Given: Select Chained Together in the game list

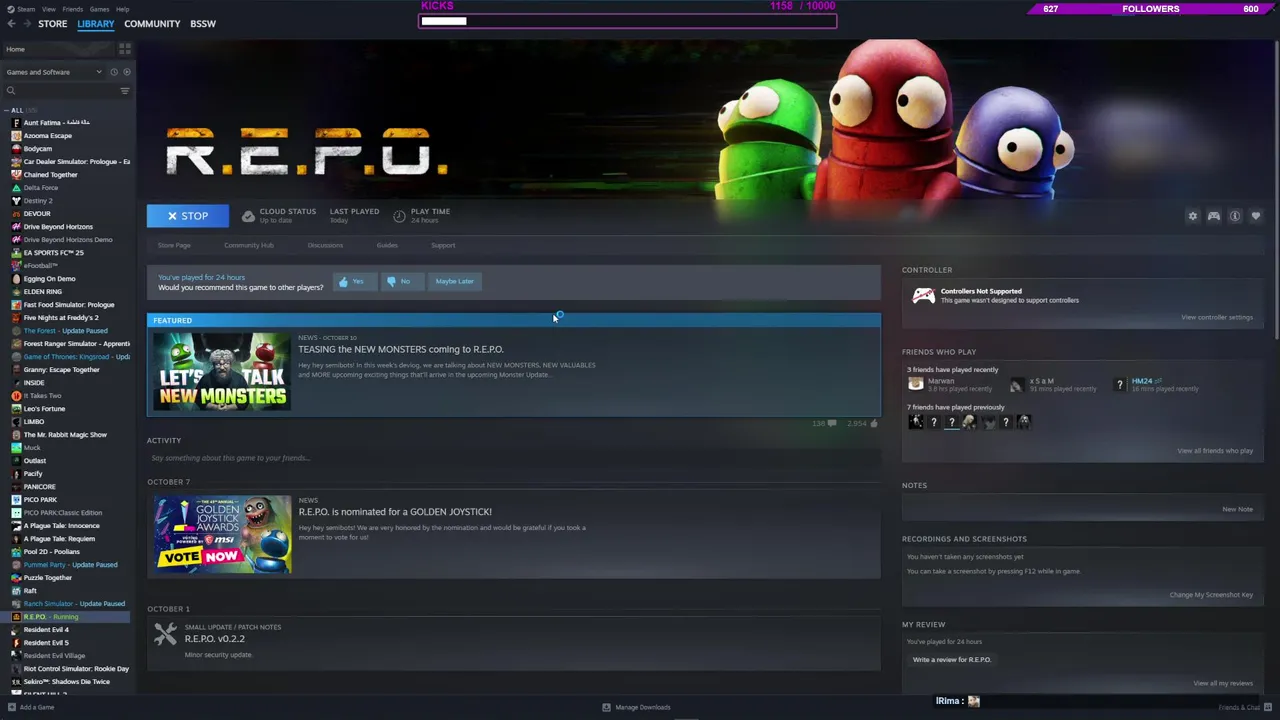Looking at the screenshot, I should (x=50, y=175).
